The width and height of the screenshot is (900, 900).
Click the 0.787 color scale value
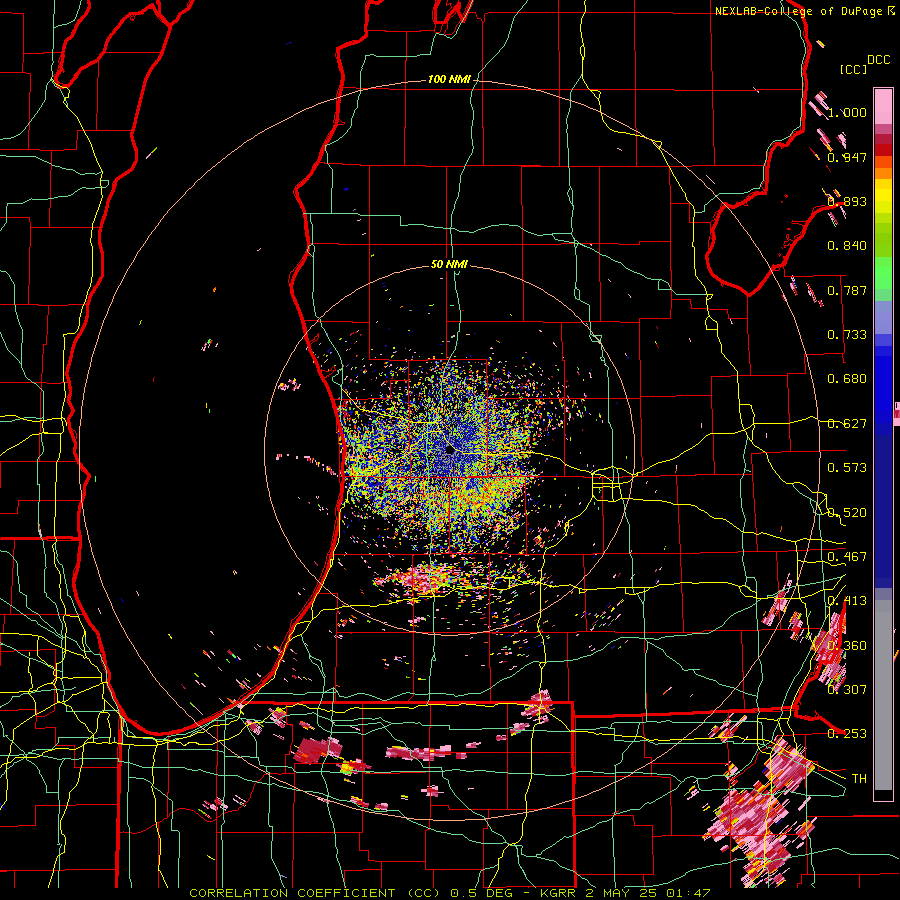(847, 290)
